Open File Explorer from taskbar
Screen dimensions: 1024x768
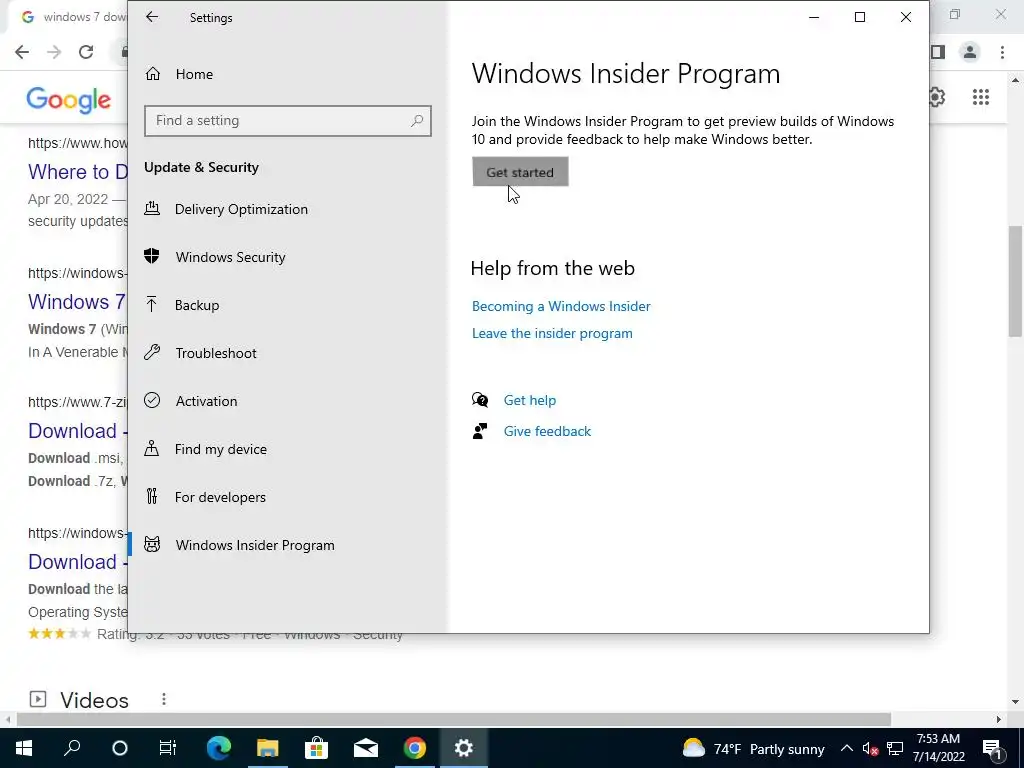pyautogui.click(x=267, y=748)
